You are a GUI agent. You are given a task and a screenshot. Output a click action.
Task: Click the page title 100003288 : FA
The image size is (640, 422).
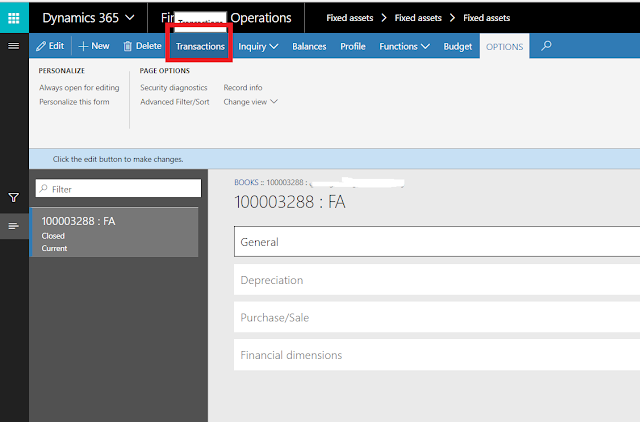point(290,202)
